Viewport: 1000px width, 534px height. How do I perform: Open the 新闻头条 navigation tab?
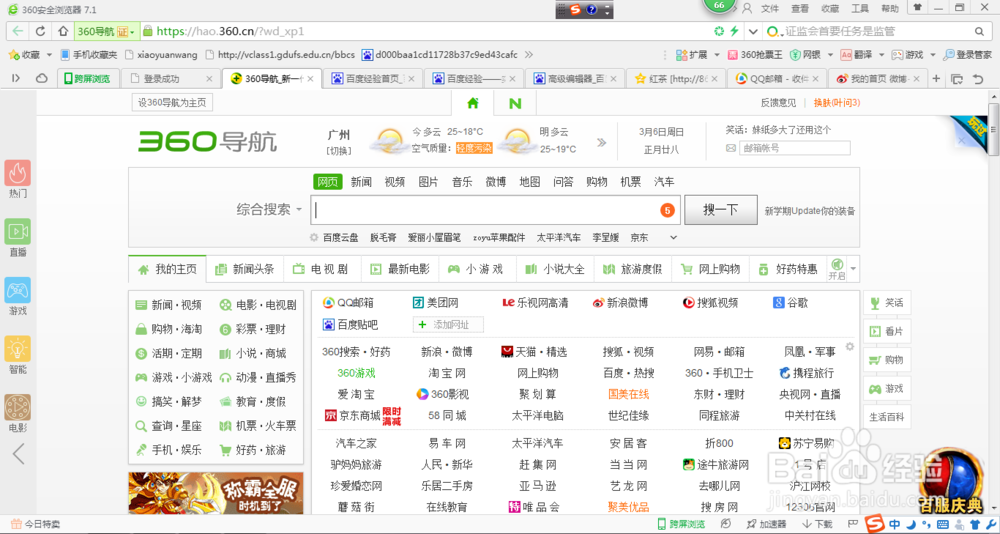pos(246,269)
